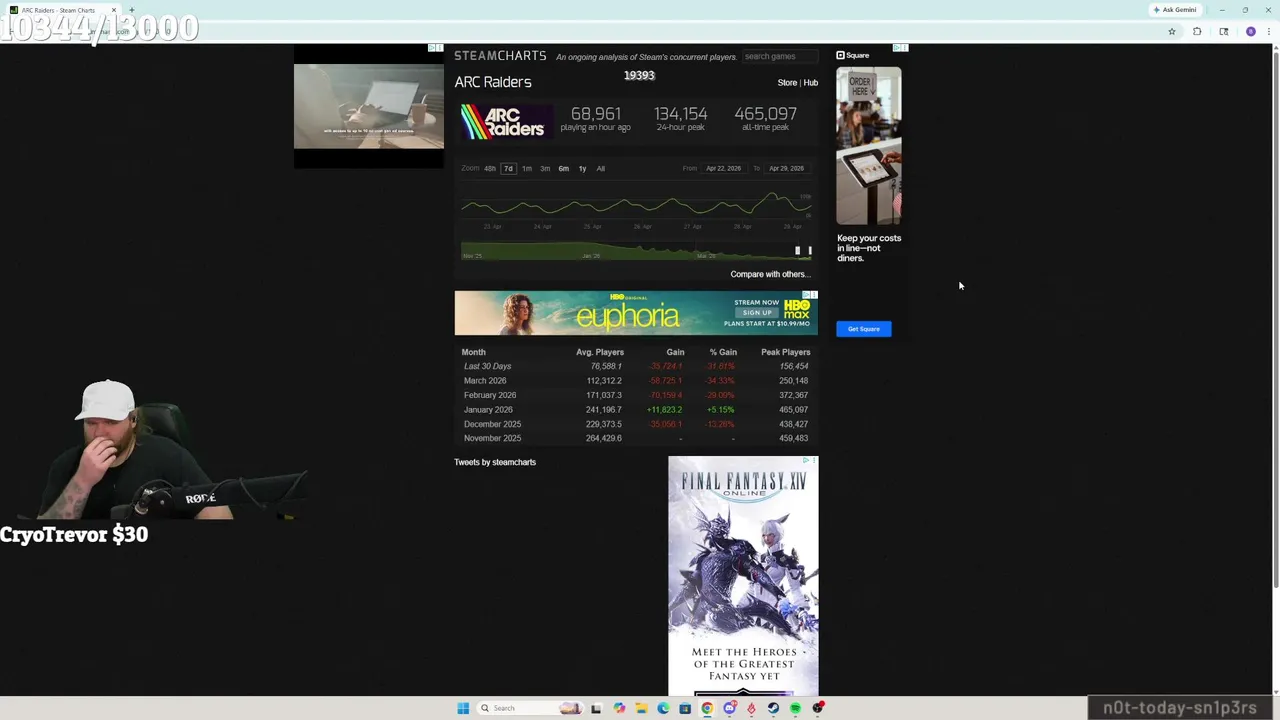Click the From date field Apr 22, 2026
This screenshot has width=1280, height=720.
(x=723, y=168)
